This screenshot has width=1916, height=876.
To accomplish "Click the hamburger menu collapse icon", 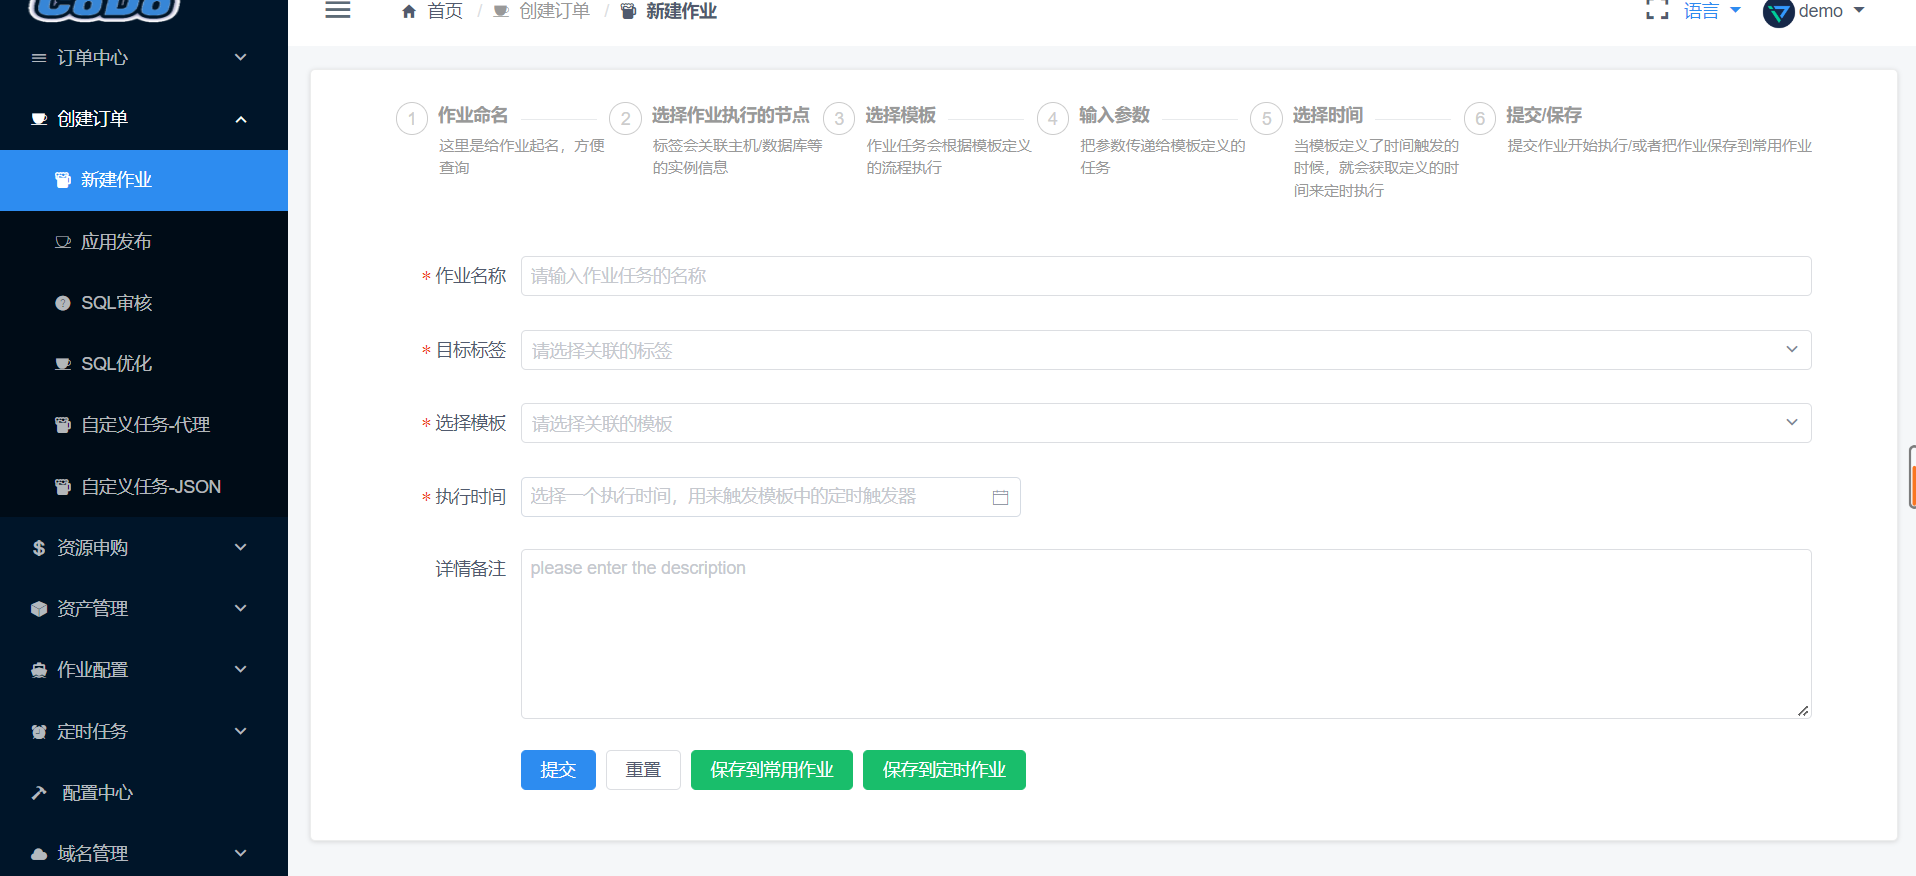I will [338, 10].
